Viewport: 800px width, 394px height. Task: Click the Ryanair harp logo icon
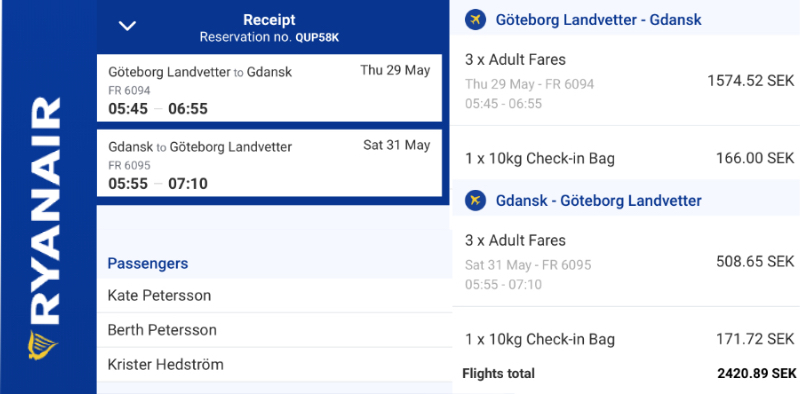click(43, 345)
